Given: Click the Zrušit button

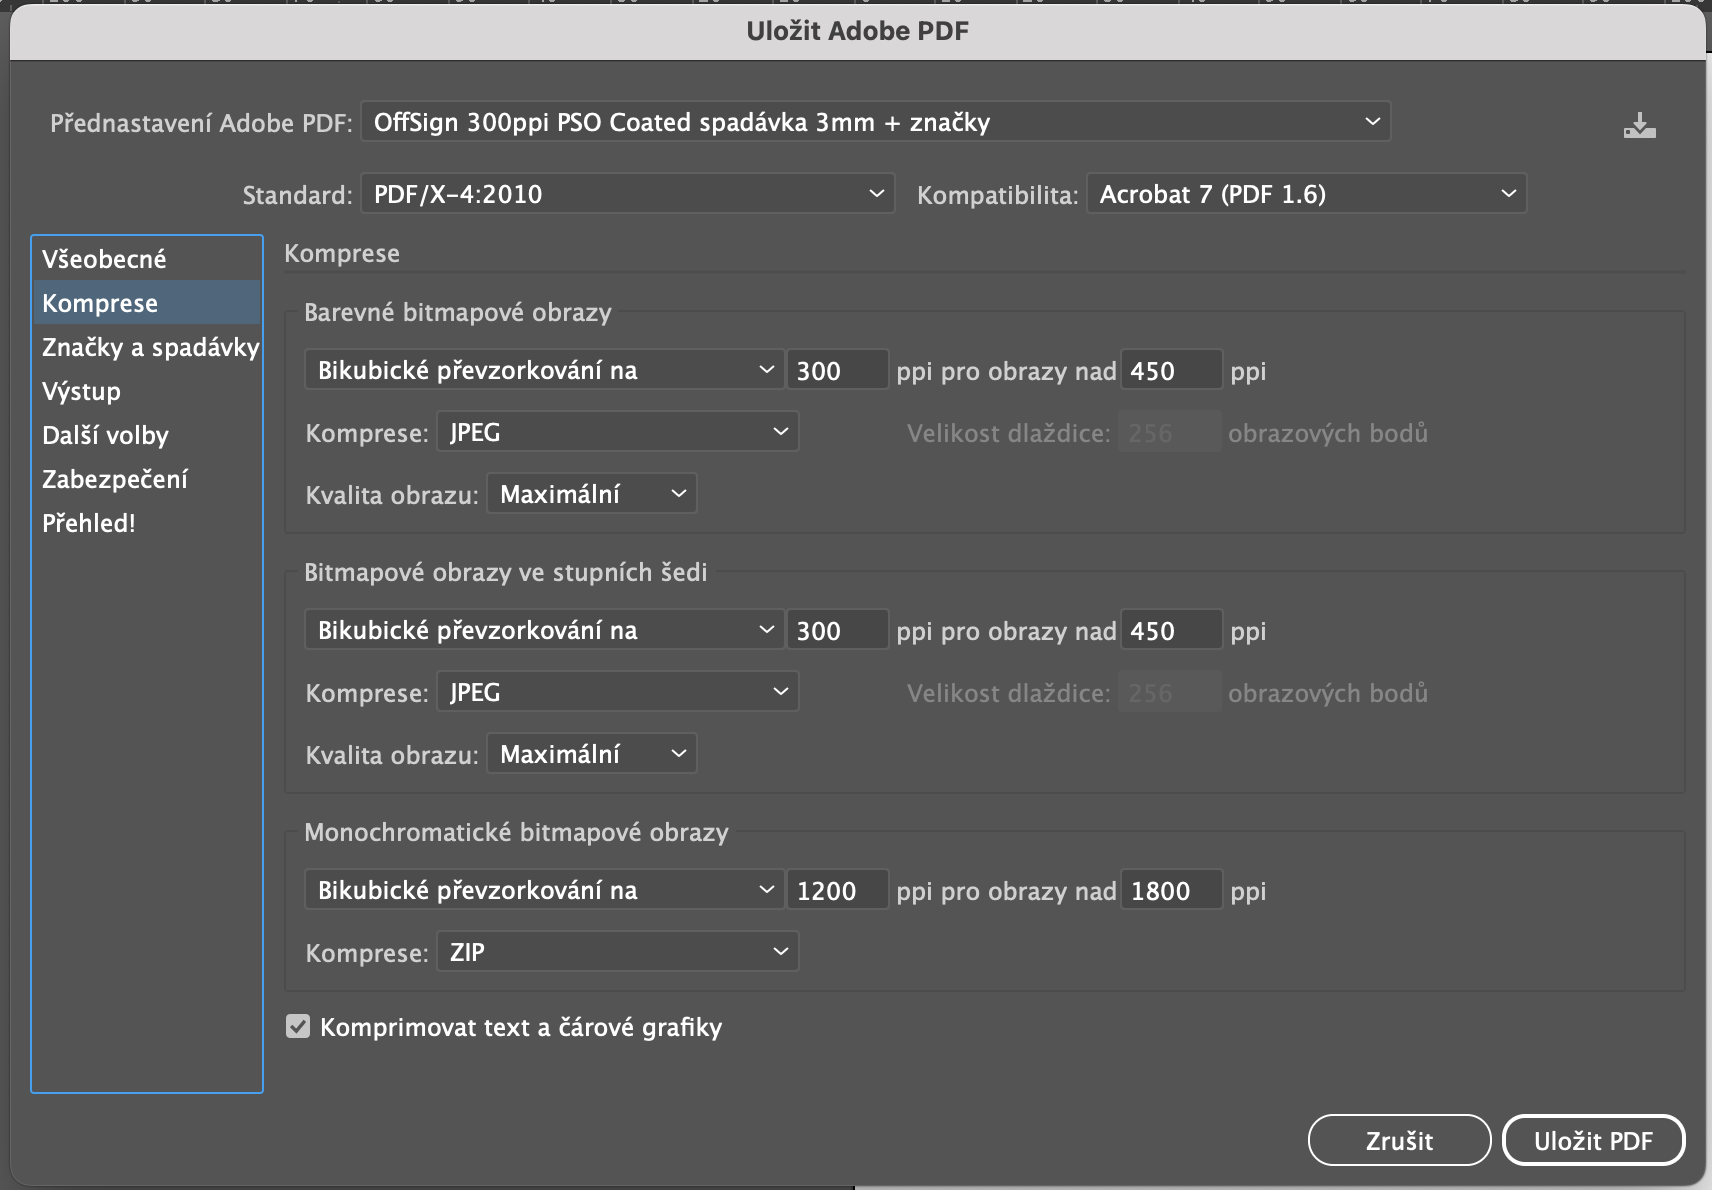Looking at the screenshot, I should click(1399, 1140).
